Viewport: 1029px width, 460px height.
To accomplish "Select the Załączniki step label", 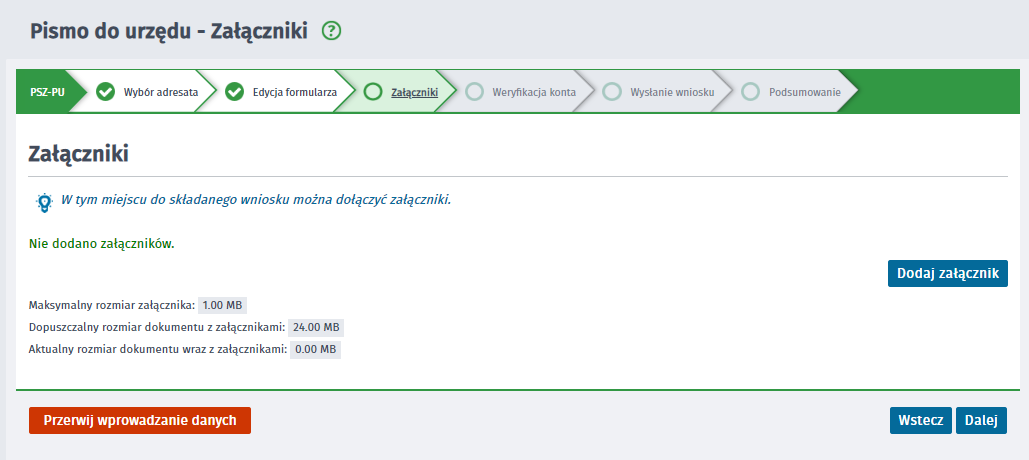I will tap(415, 93).
